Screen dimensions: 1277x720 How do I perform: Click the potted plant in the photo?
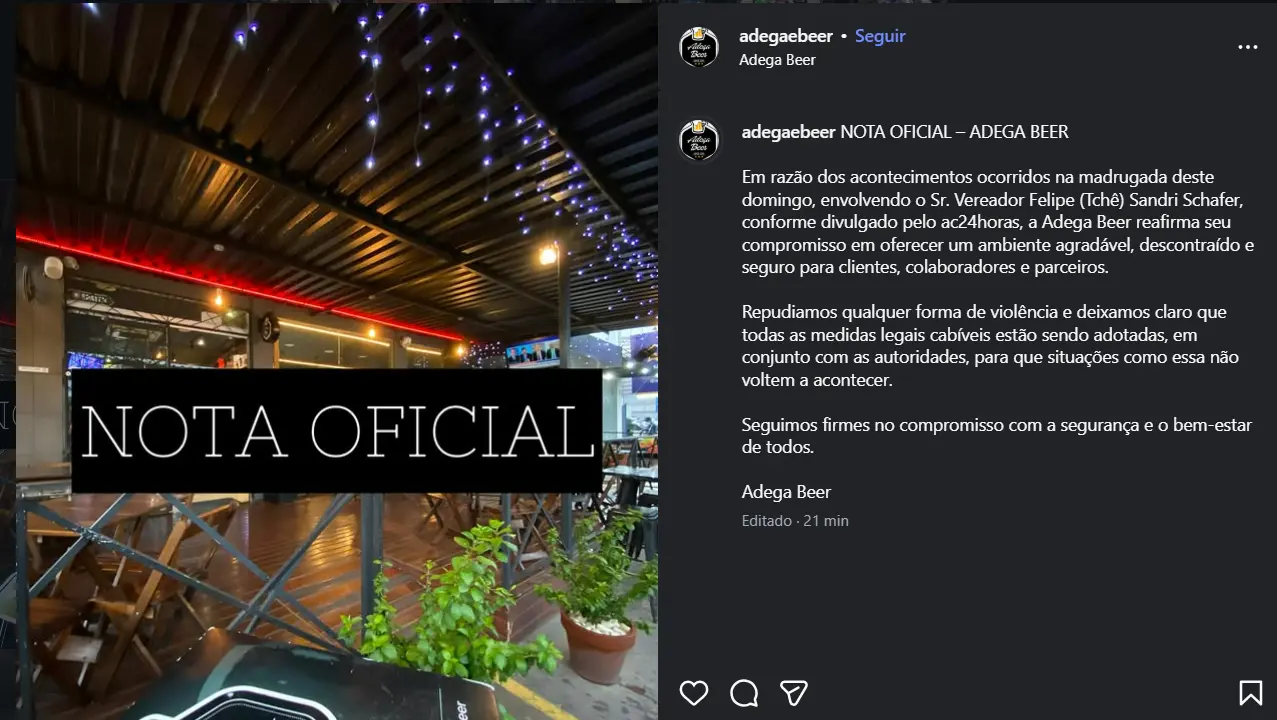(598, 600)
